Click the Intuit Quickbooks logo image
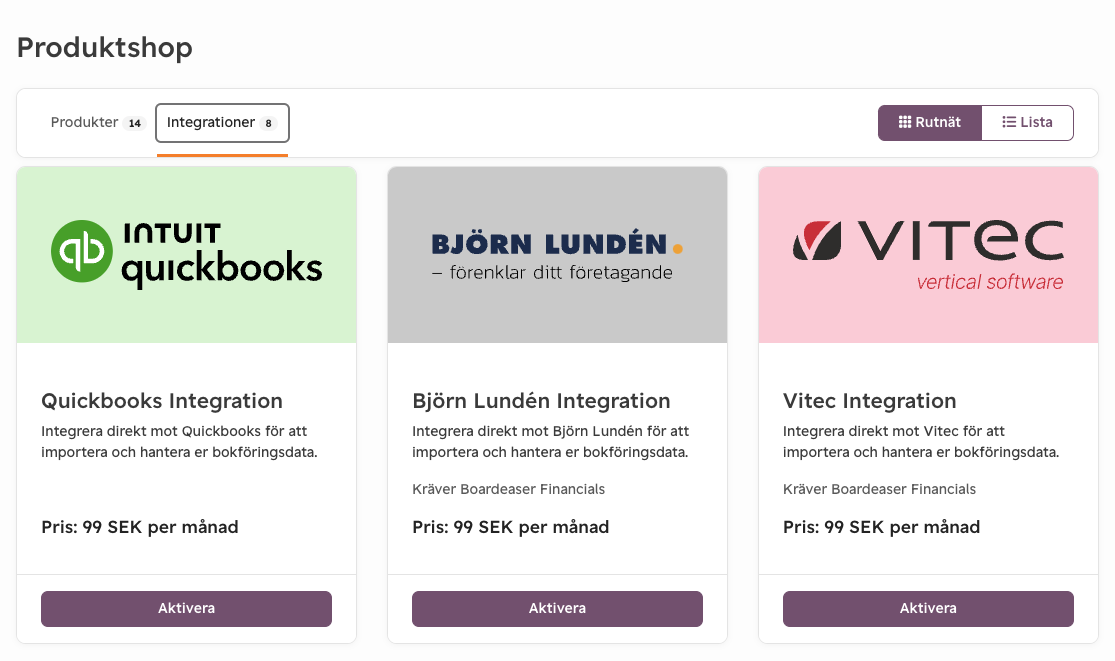 pos(187,254)
